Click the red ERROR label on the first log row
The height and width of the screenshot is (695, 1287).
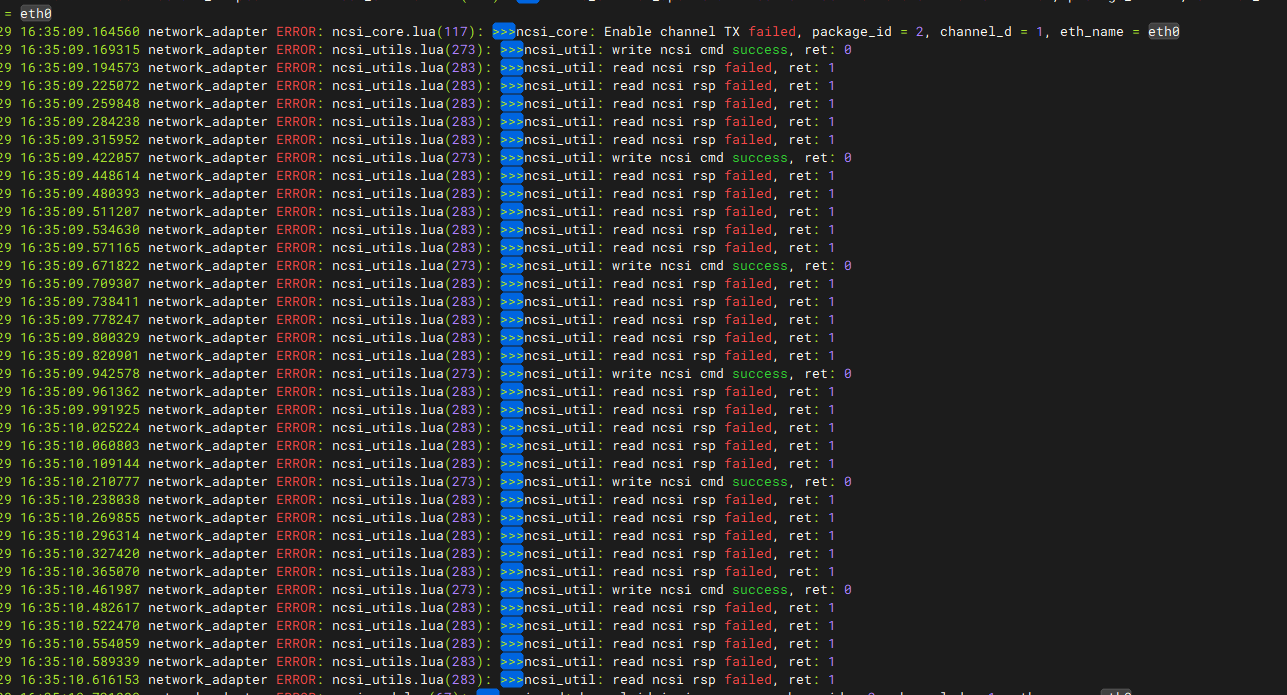[296, 31]
